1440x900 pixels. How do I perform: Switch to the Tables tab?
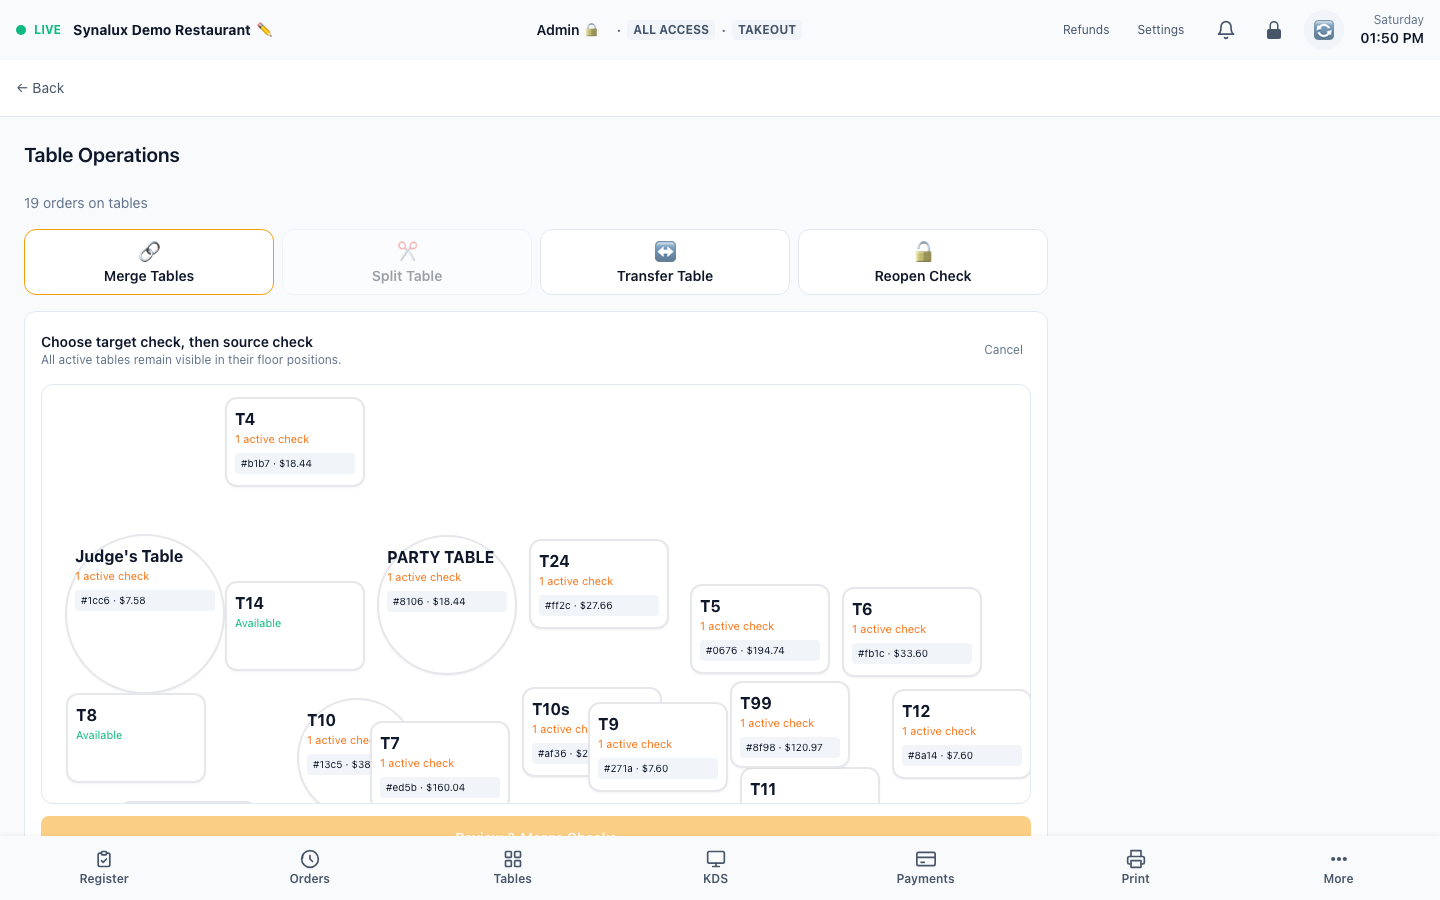(513, 868)
